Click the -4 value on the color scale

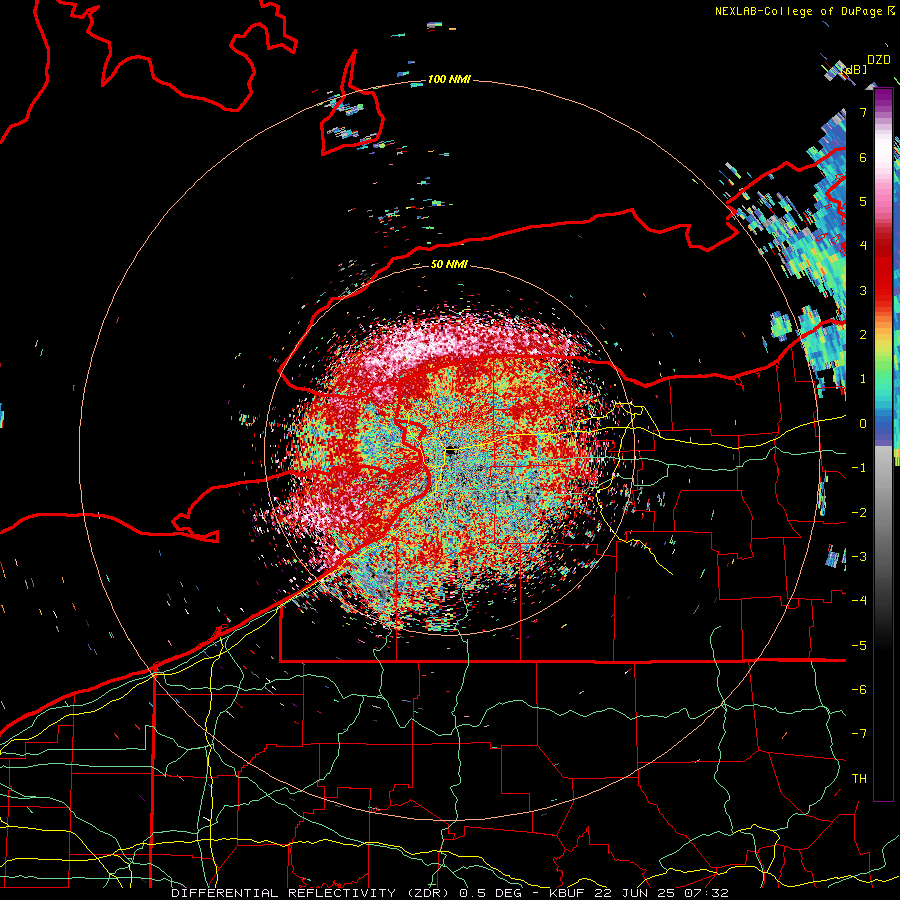tap(859, 601)
